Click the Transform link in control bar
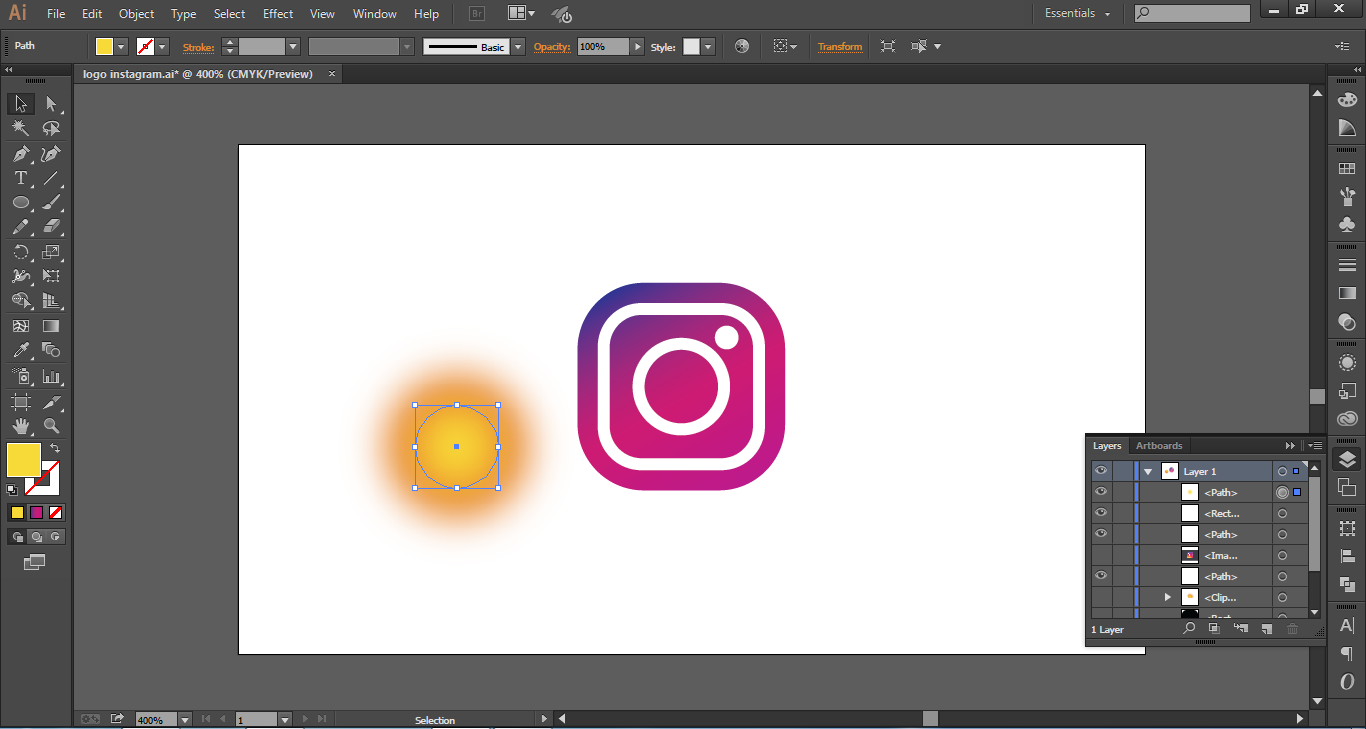The image size is (1366, 729). pyautogui.click(x=839, y=47)
